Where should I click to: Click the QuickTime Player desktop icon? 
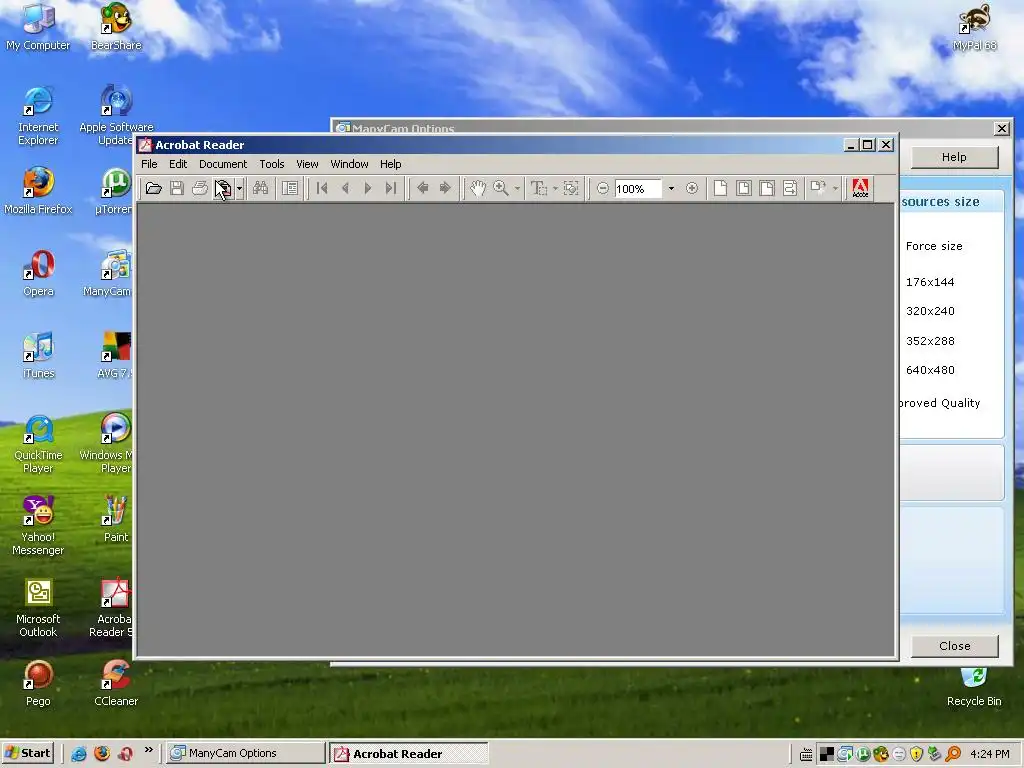pyautogui.click(x=38, y=444)
